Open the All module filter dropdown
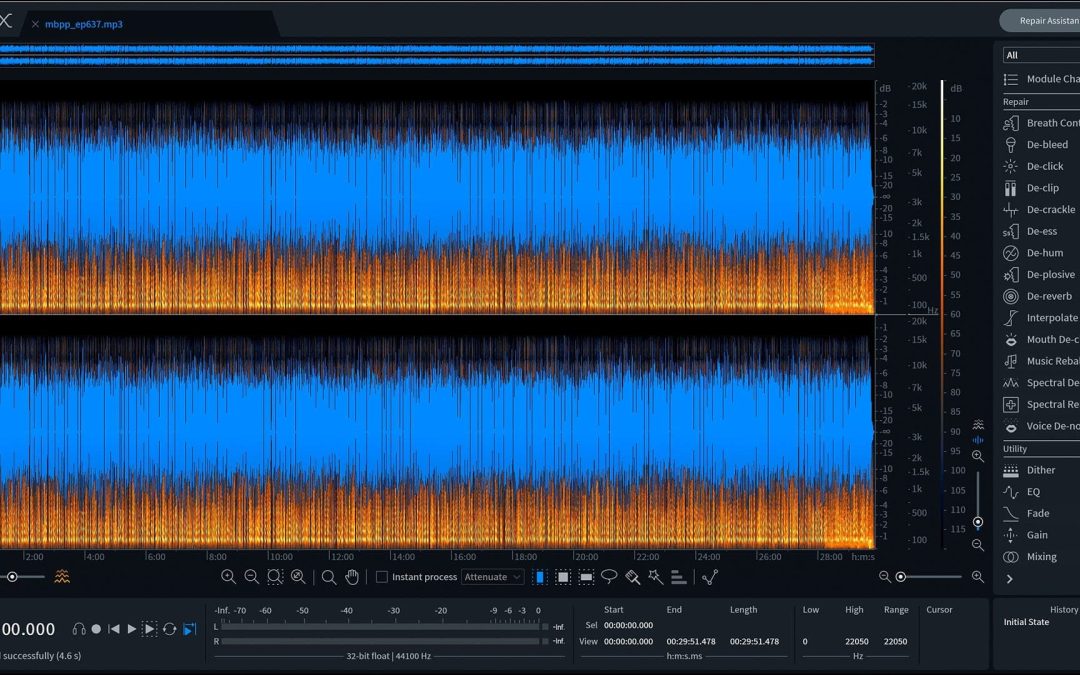The width and height of the screenshot is (1080, 675). (x=1040, y=55)
